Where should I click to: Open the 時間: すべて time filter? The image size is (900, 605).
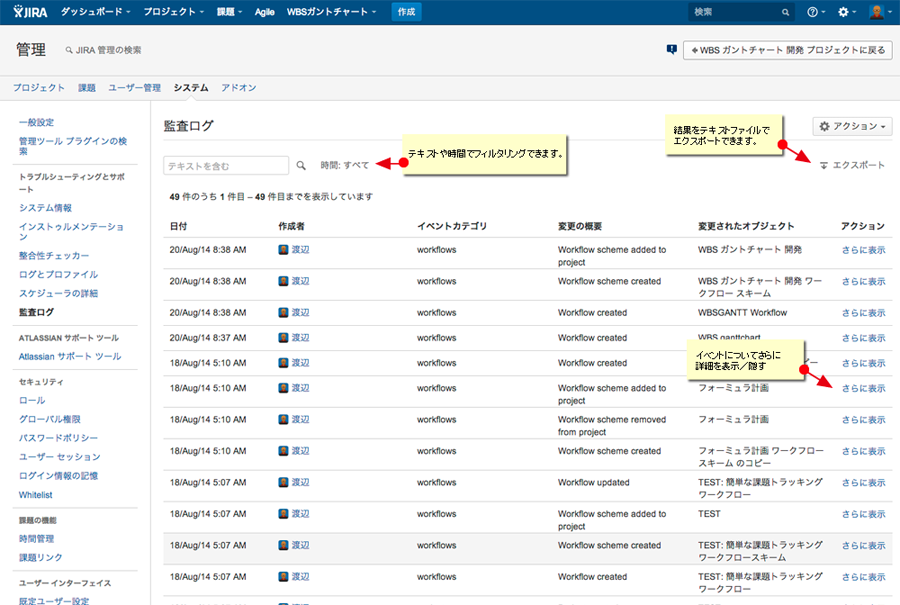point(344,165)
